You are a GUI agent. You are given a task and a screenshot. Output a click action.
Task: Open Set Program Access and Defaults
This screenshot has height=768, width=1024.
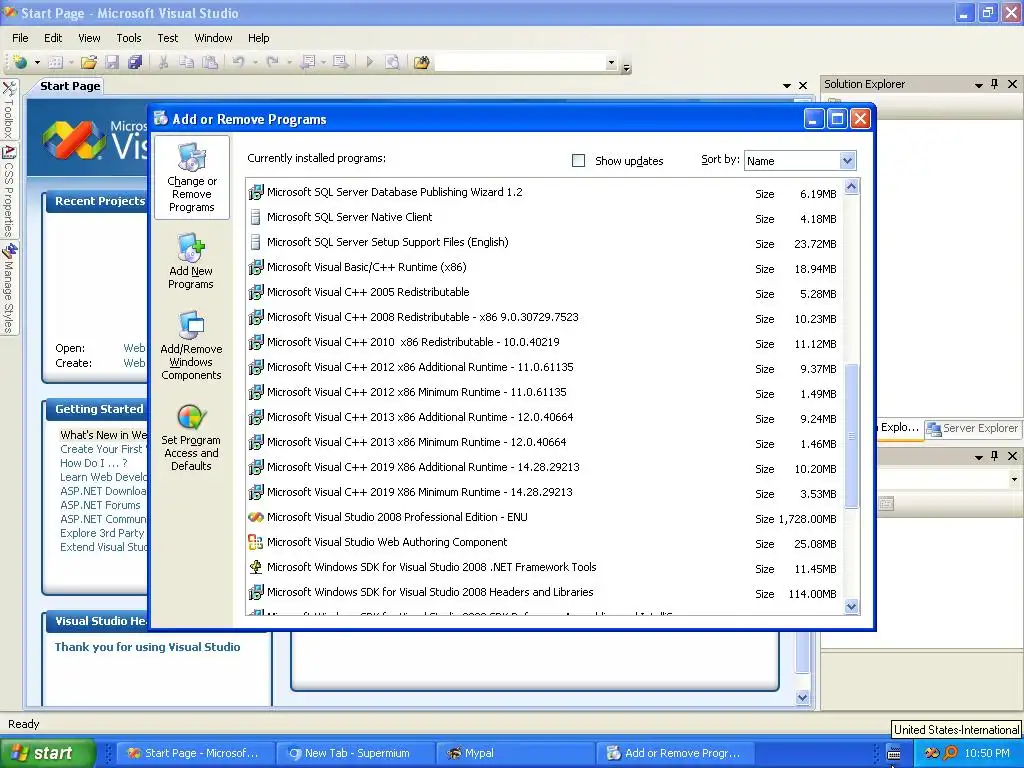(x=191, y=437)
